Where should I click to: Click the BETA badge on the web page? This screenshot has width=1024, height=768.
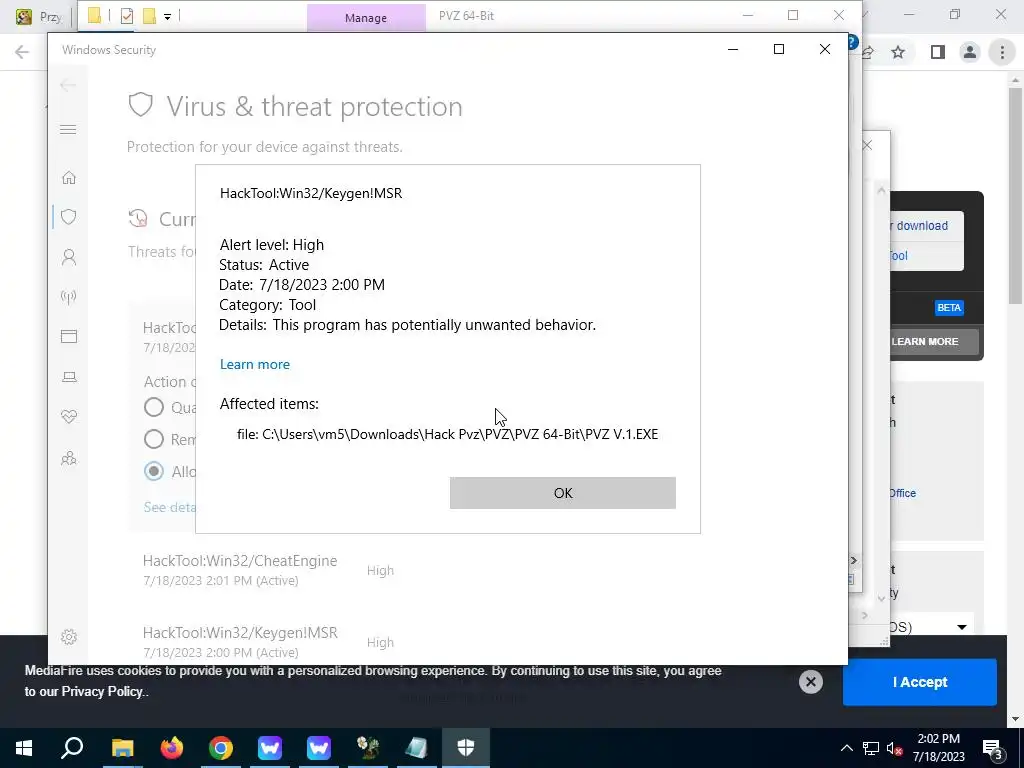tap(949, 308)
